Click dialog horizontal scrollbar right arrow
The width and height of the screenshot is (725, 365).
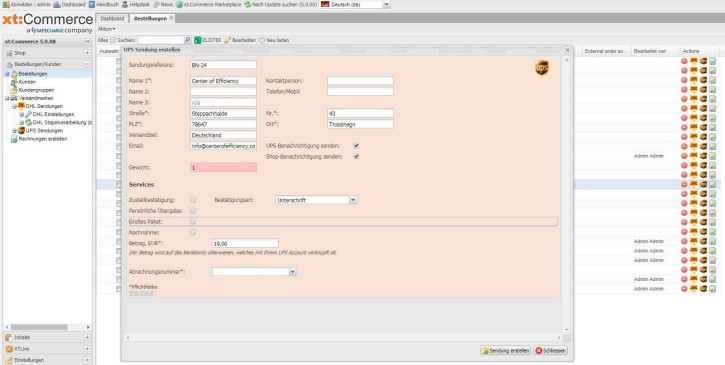pyautogui.click(x=560, y=338)
